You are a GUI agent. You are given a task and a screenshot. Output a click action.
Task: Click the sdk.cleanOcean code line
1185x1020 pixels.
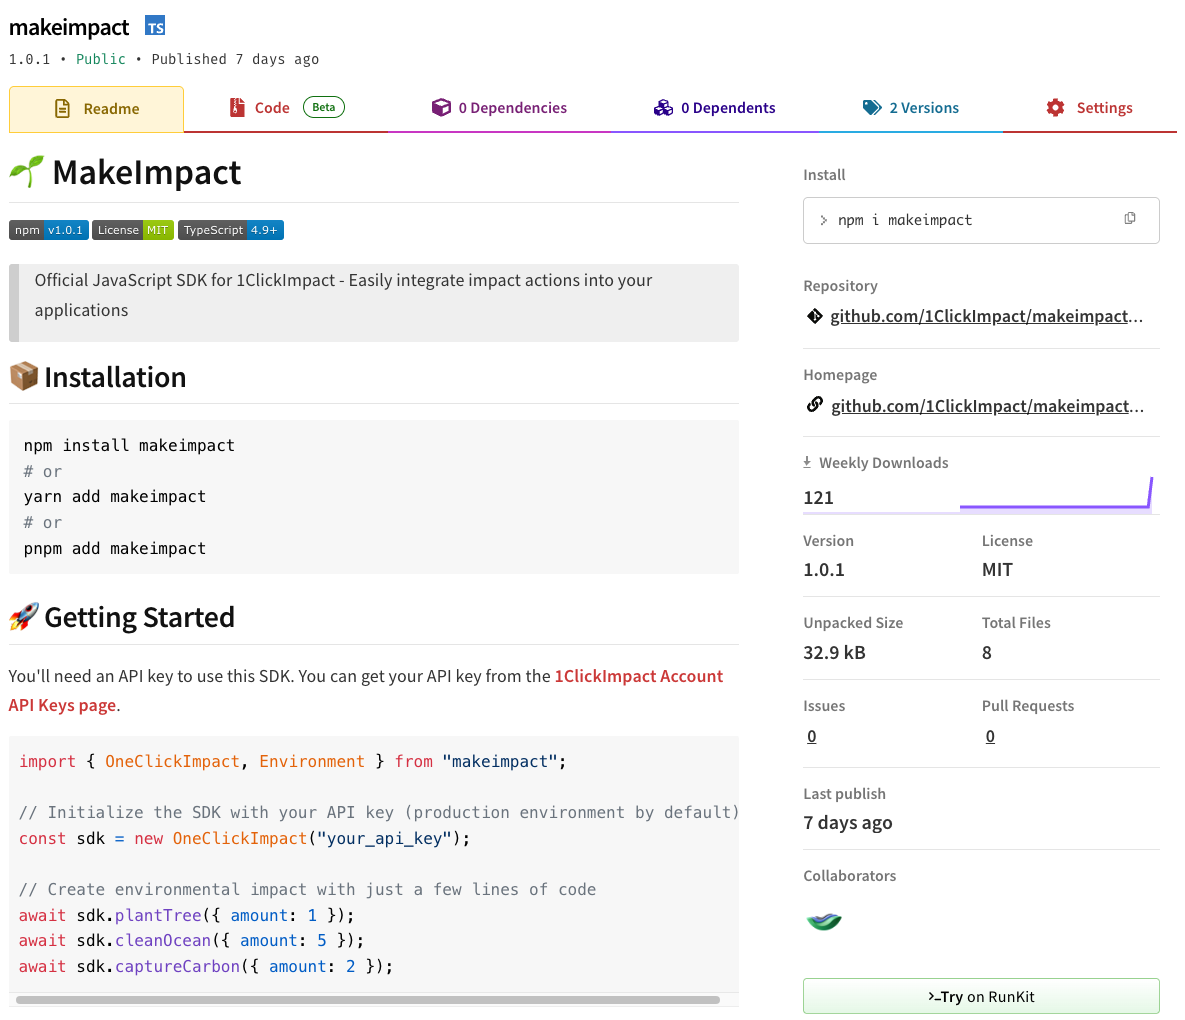tap(191, 941)
